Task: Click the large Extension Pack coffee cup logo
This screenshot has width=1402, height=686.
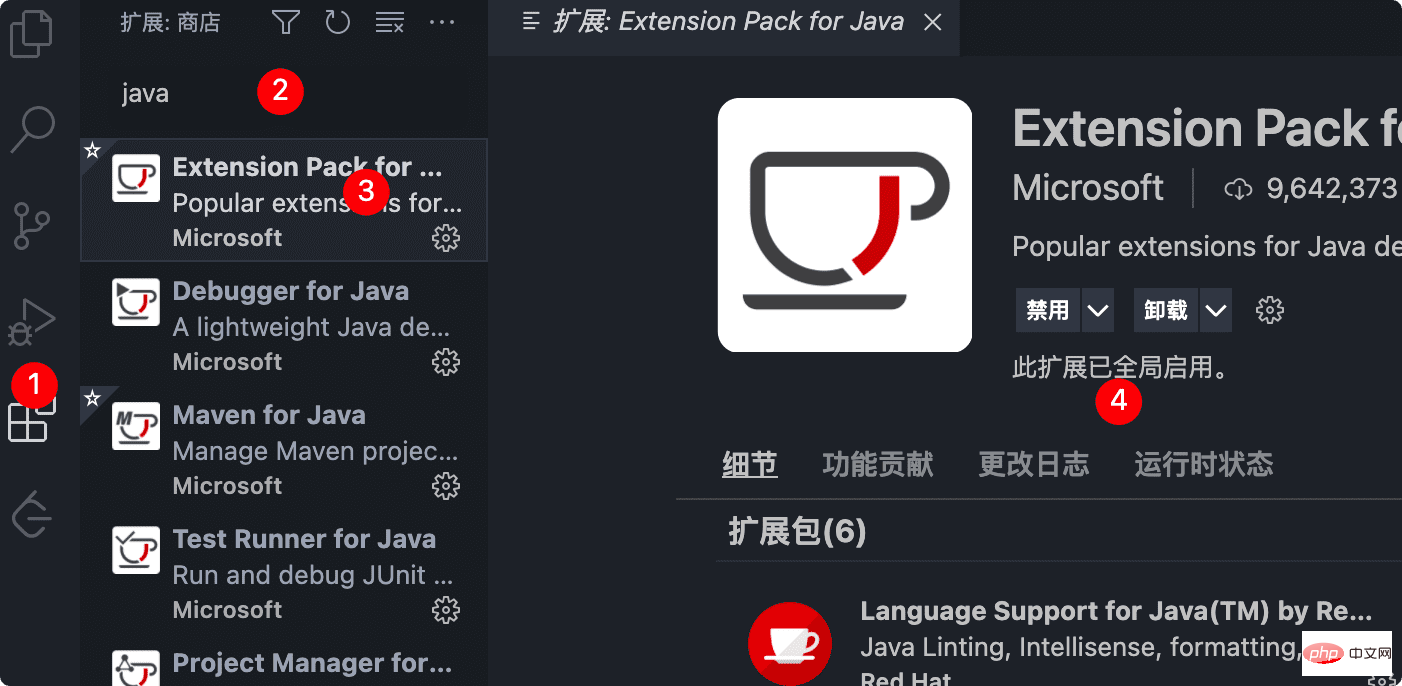Action: pos(845,225)
